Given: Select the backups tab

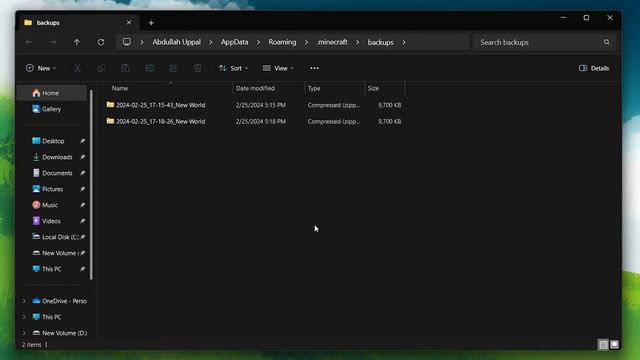Looking at the screenshot, I should pos(78,22).
